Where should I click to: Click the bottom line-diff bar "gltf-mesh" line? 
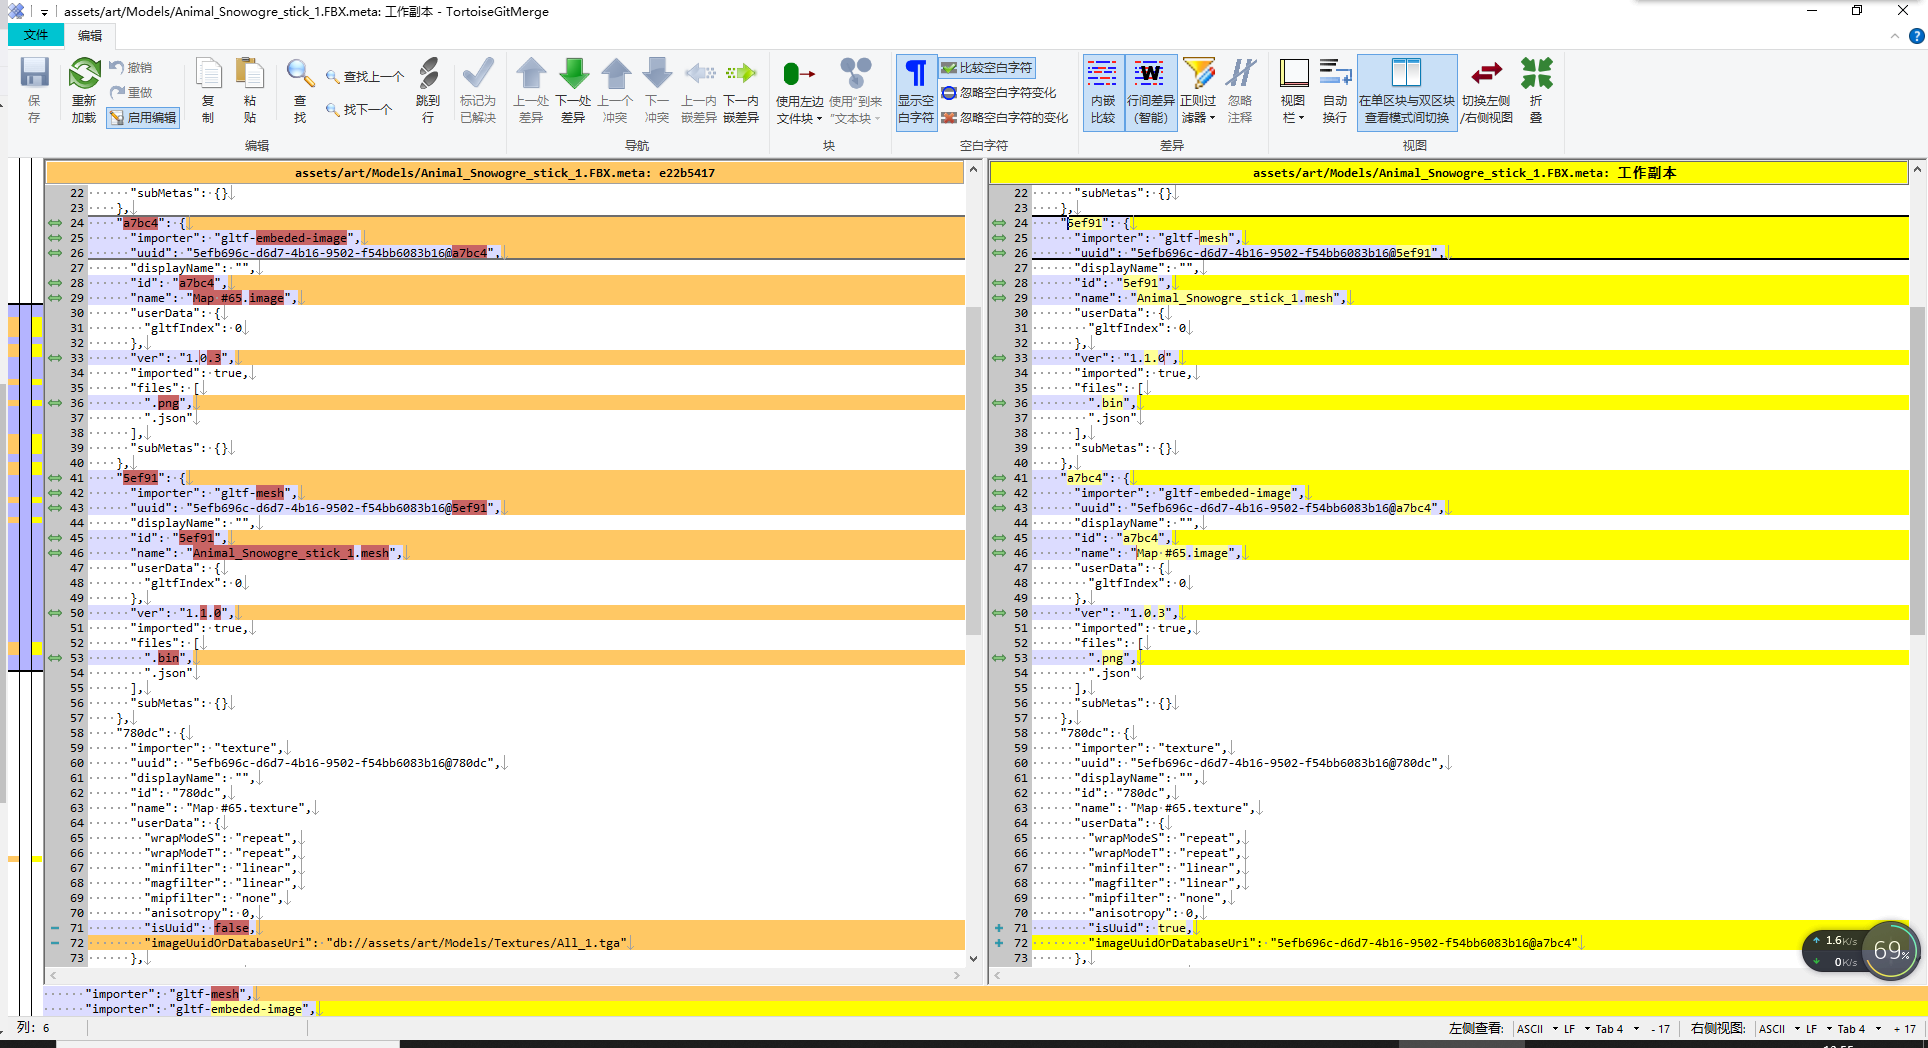984,993
